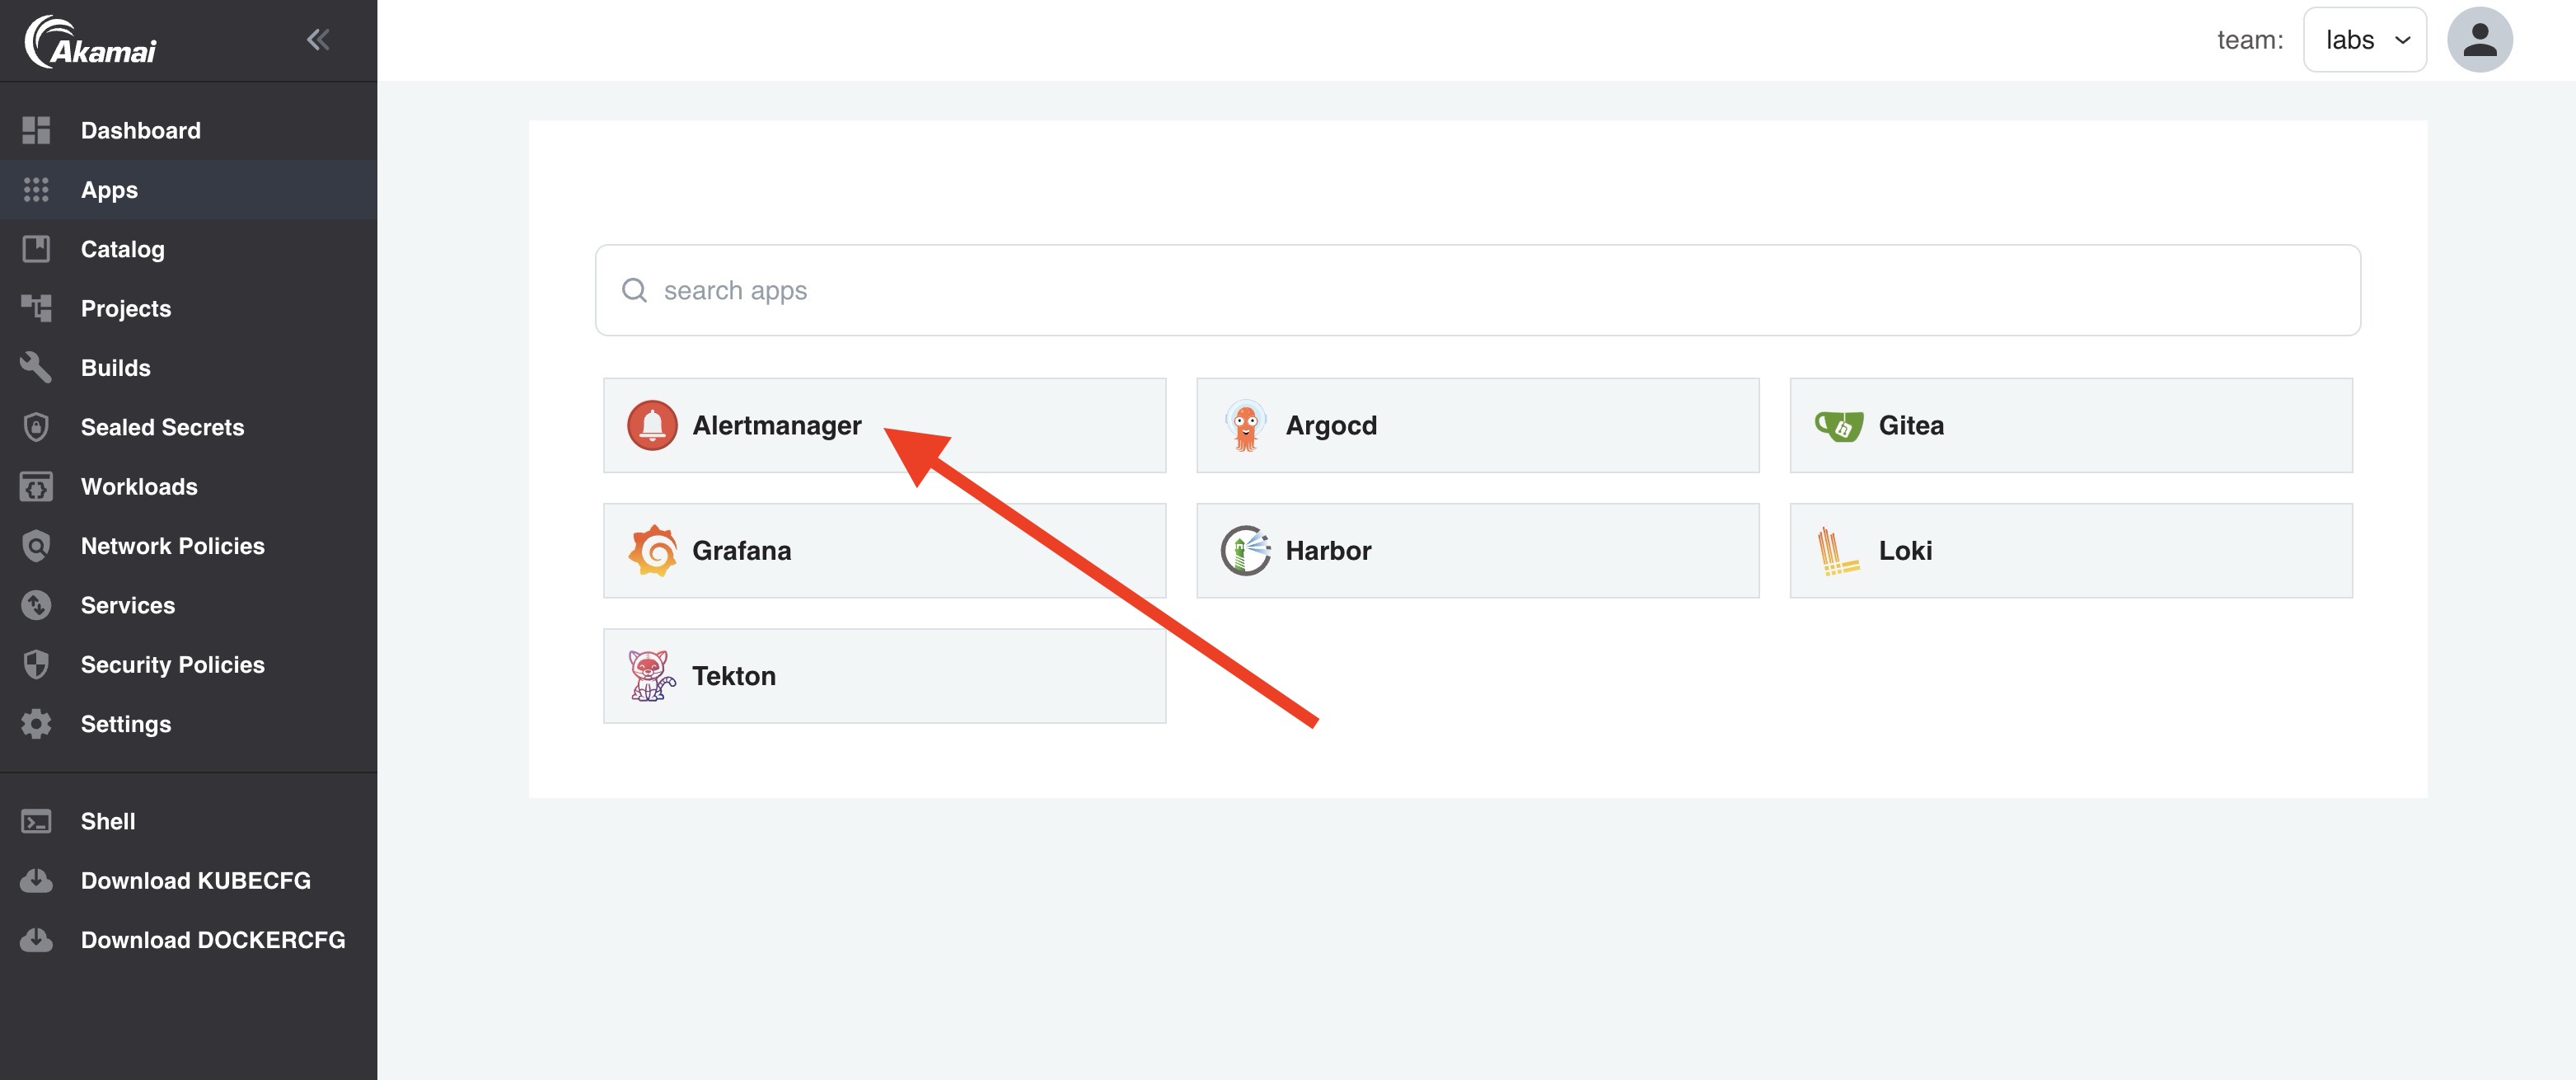Open the Argocd octopus icon
Viewport: 2576px width, 1080px height.
pos(1245,425)
